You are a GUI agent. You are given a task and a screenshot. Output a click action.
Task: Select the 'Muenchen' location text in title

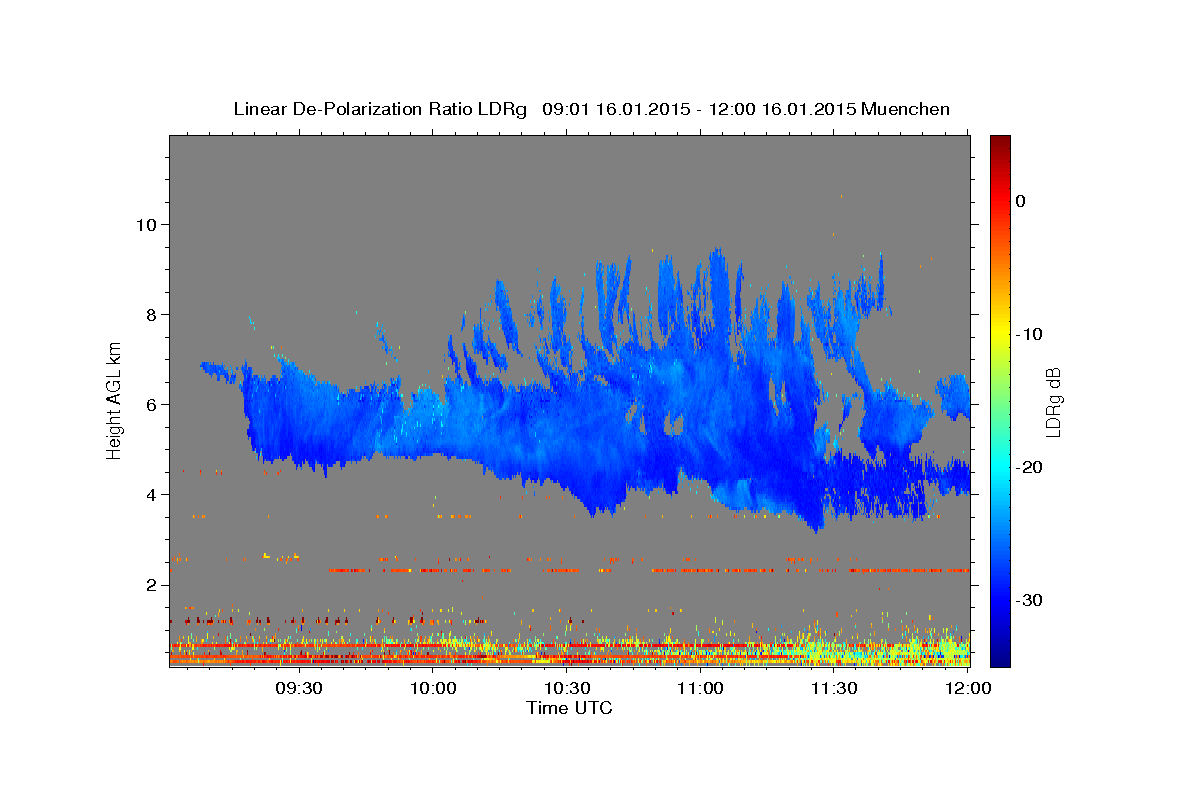coord(907,109)
